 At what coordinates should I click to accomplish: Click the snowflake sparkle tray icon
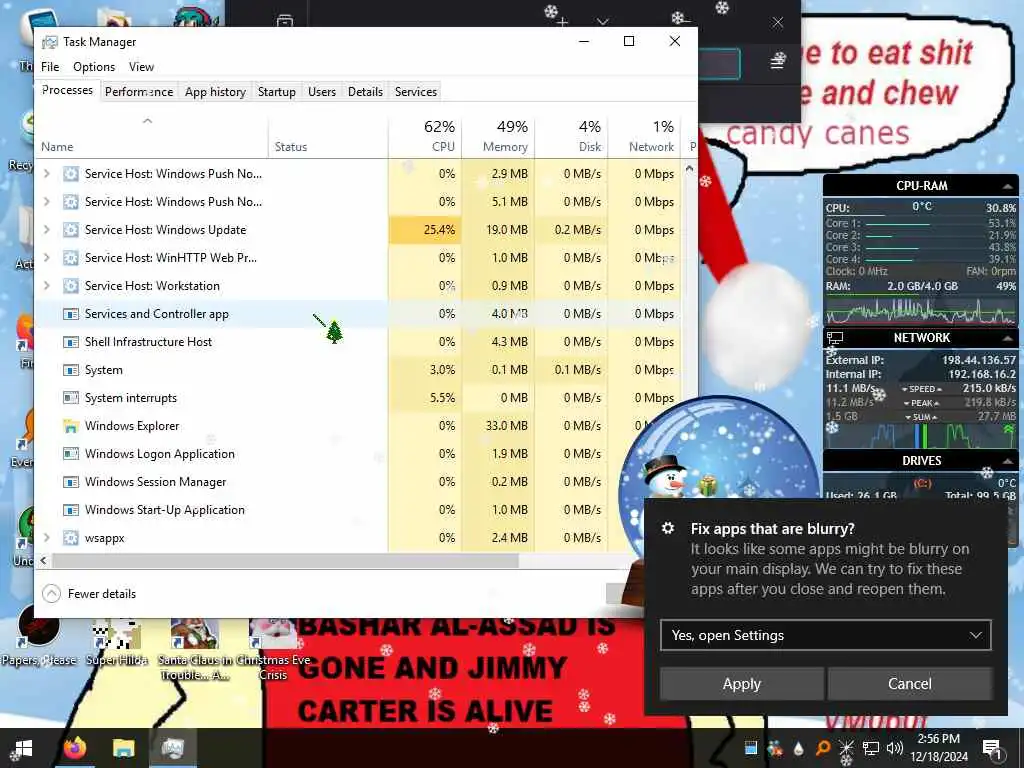pyautogui.click(x=846, y=748)
